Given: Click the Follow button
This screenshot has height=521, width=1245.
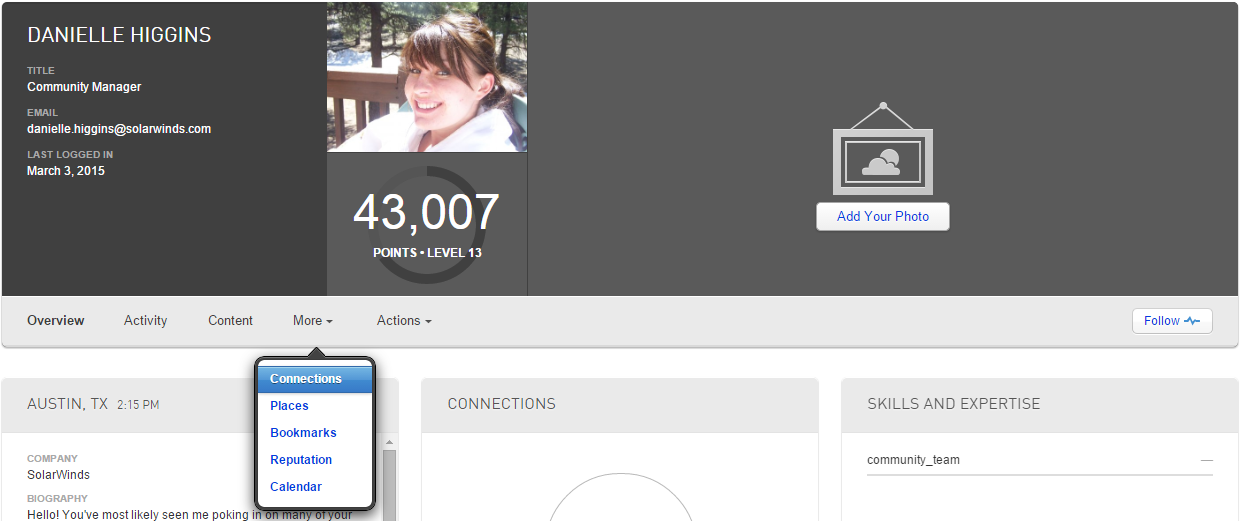Looking at the screenshot, I should coord(1172,321).
